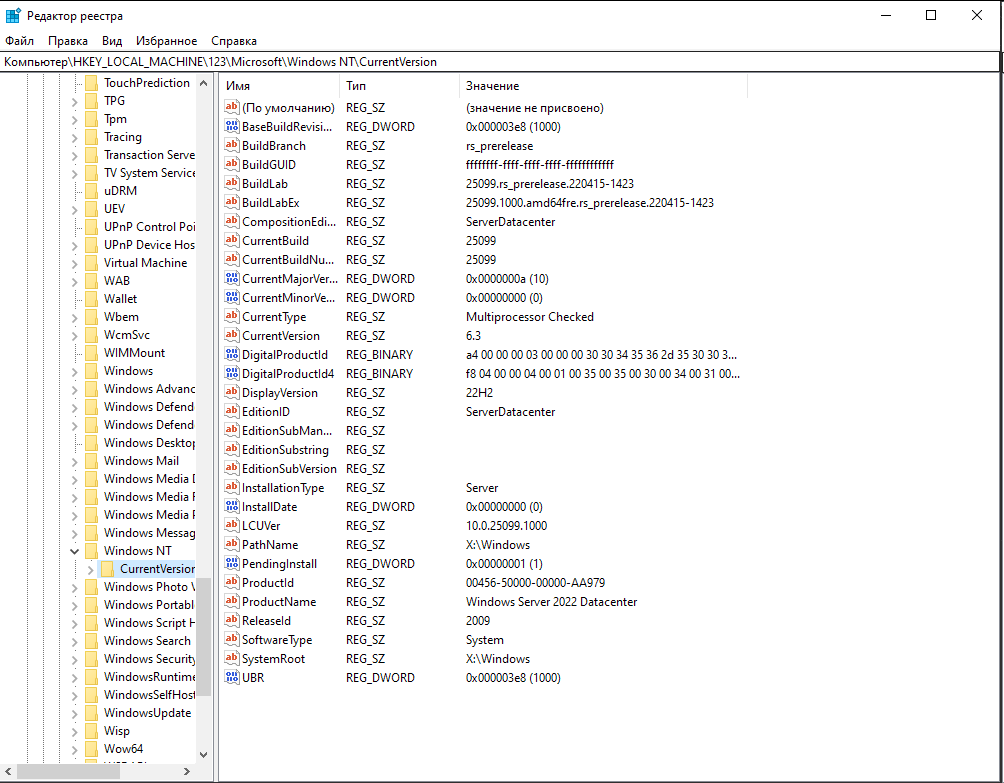Screen dimensions: 1004x783
Task: Click the binary icon beside DigitalProductId
Action: [x=230, y=354]
